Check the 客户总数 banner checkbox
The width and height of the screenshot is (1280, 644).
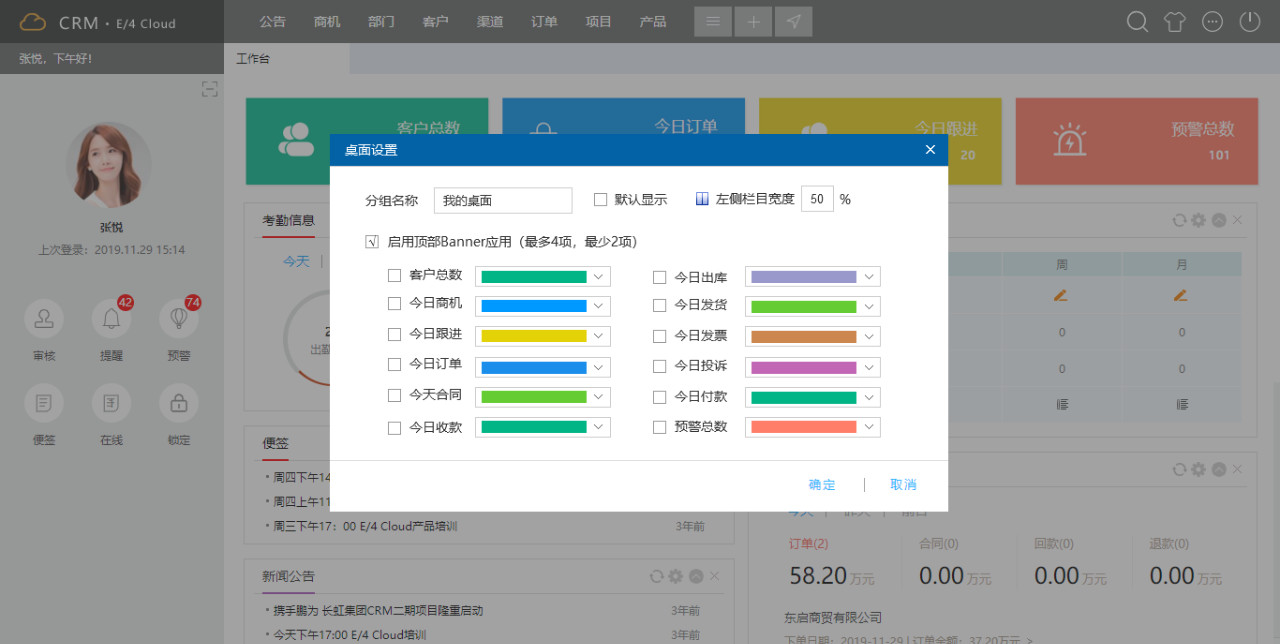[395, 276]
